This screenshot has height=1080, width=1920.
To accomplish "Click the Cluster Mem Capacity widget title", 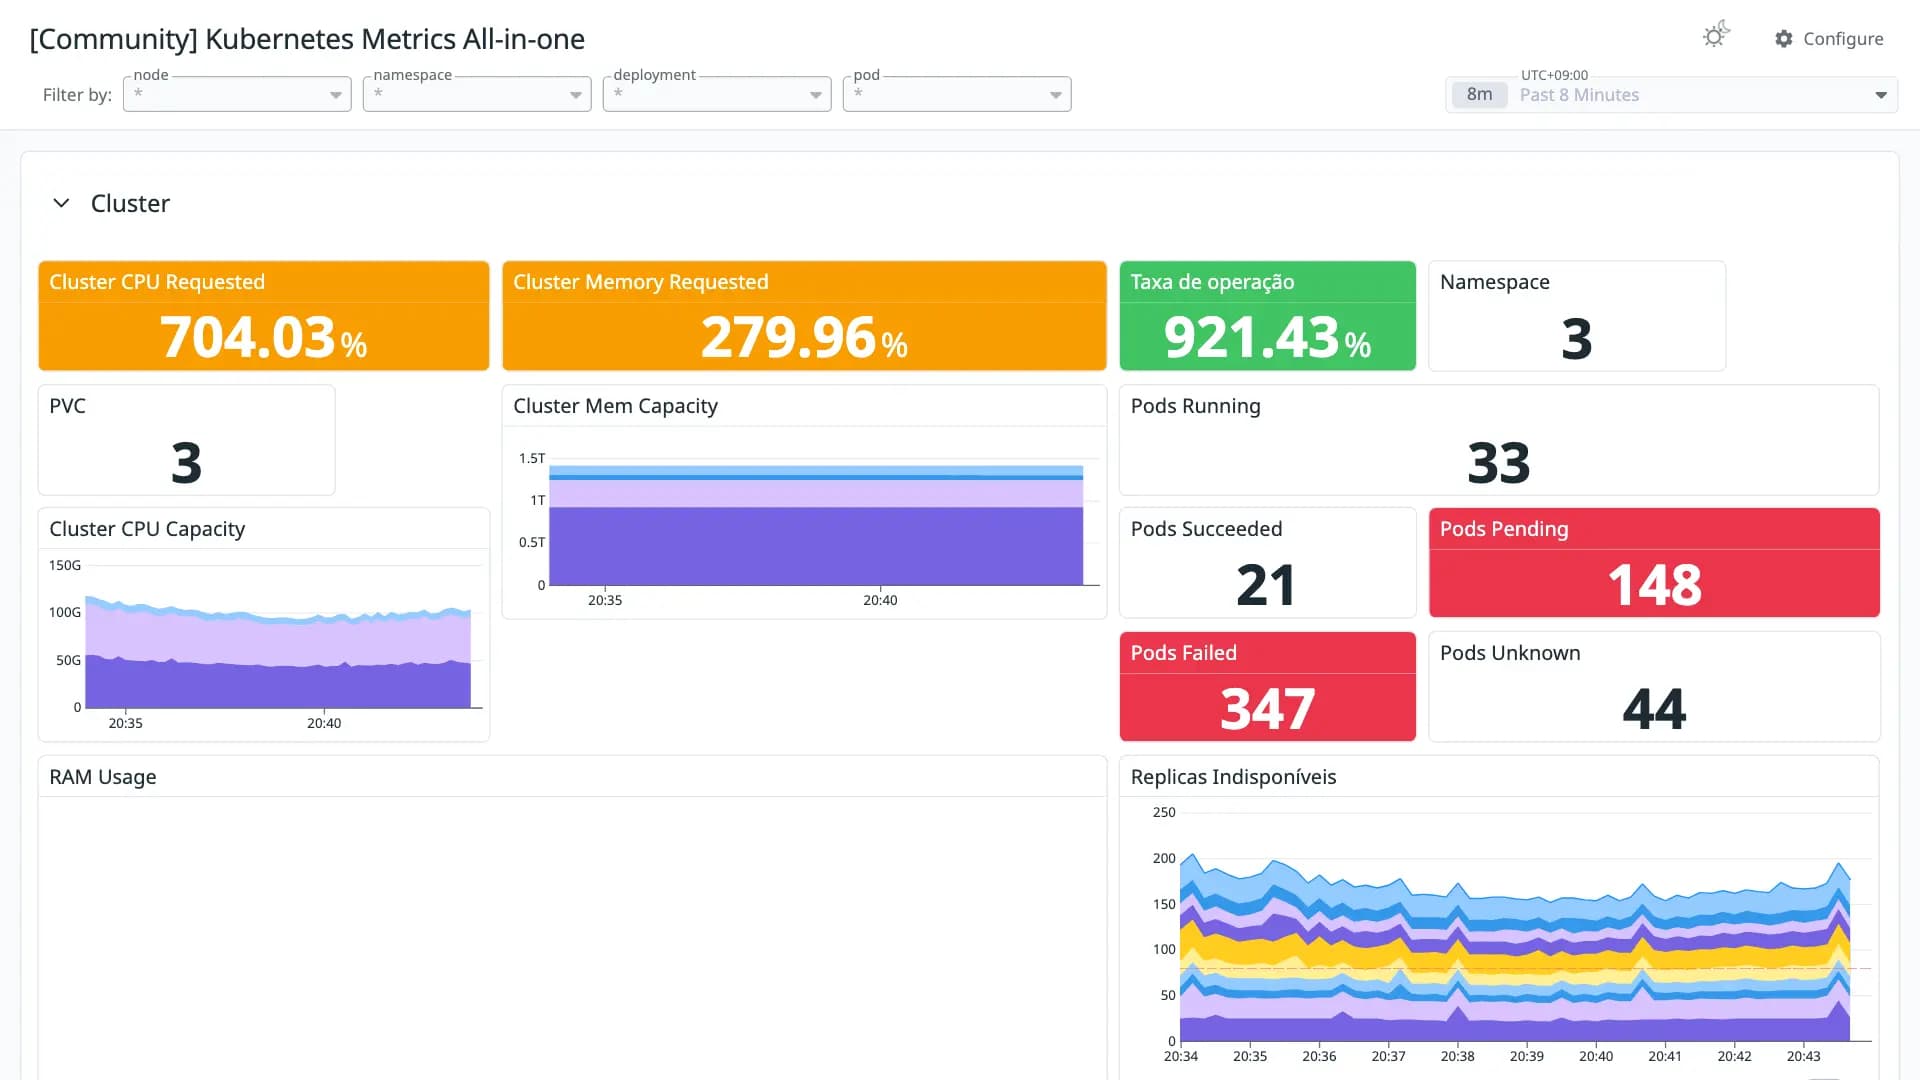I will click(615, 406).
